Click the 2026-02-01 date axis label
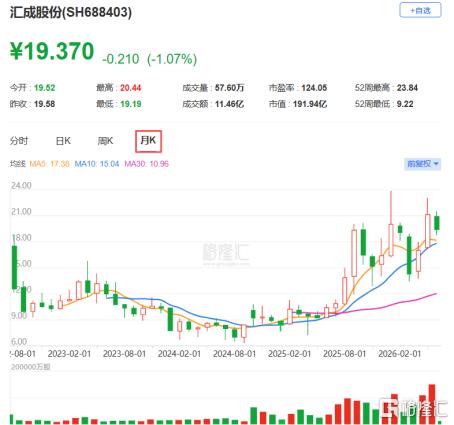Screen dimensions: 454x425 tap(400, 354)
